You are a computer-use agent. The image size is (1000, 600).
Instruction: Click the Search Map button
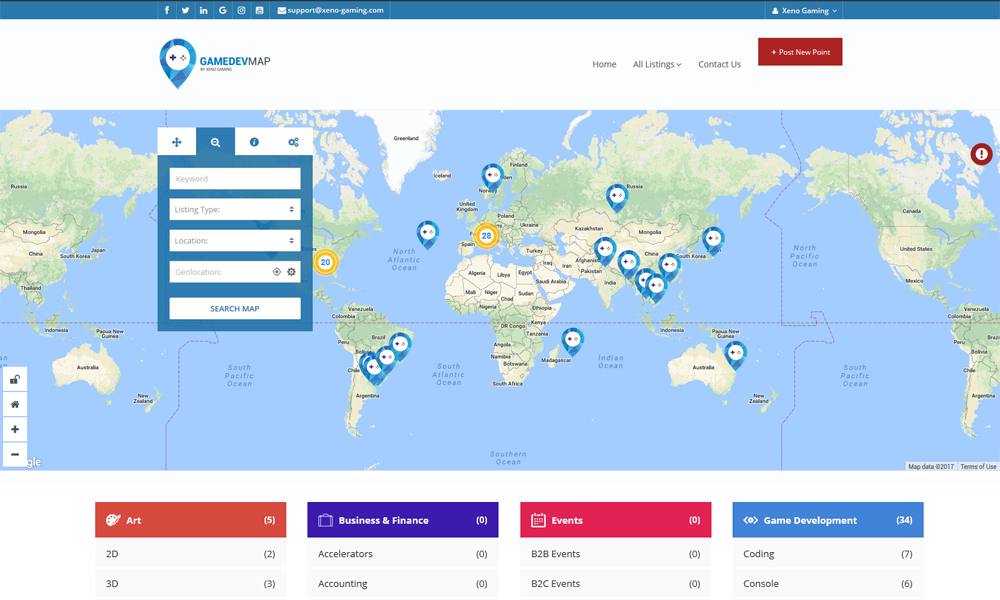pos(235,309)
